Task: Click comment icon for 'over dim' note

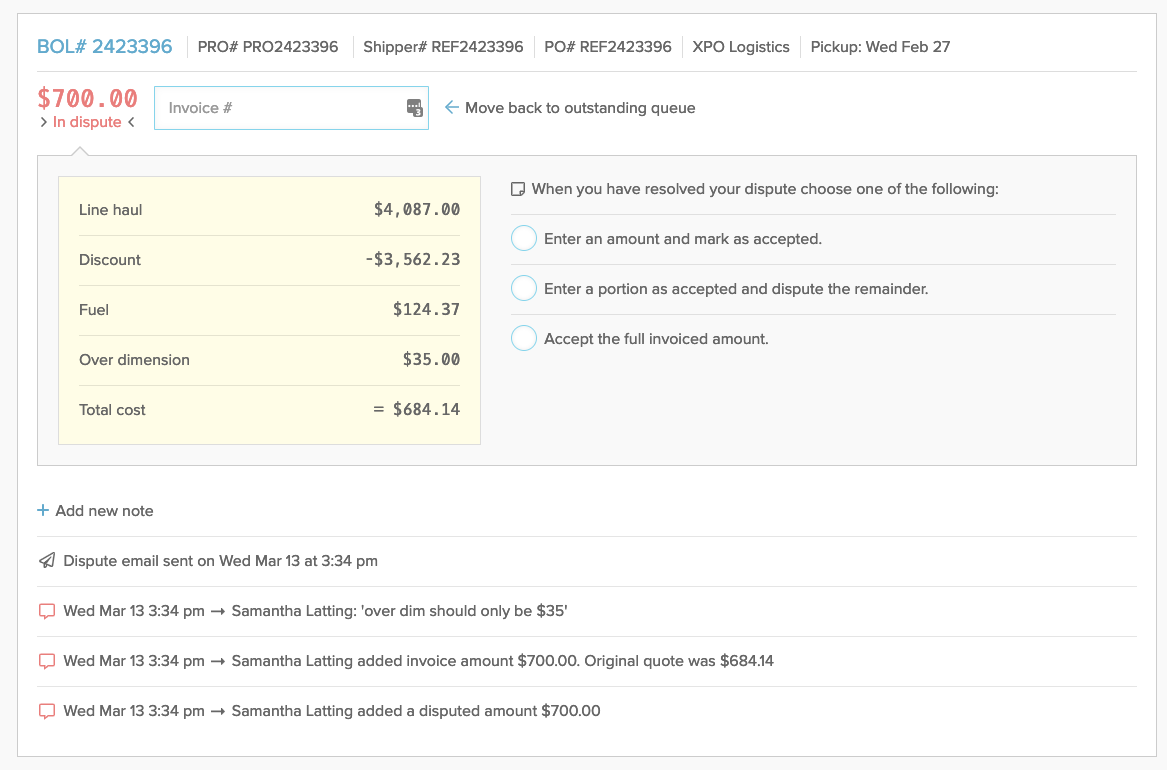Action: 47,612
